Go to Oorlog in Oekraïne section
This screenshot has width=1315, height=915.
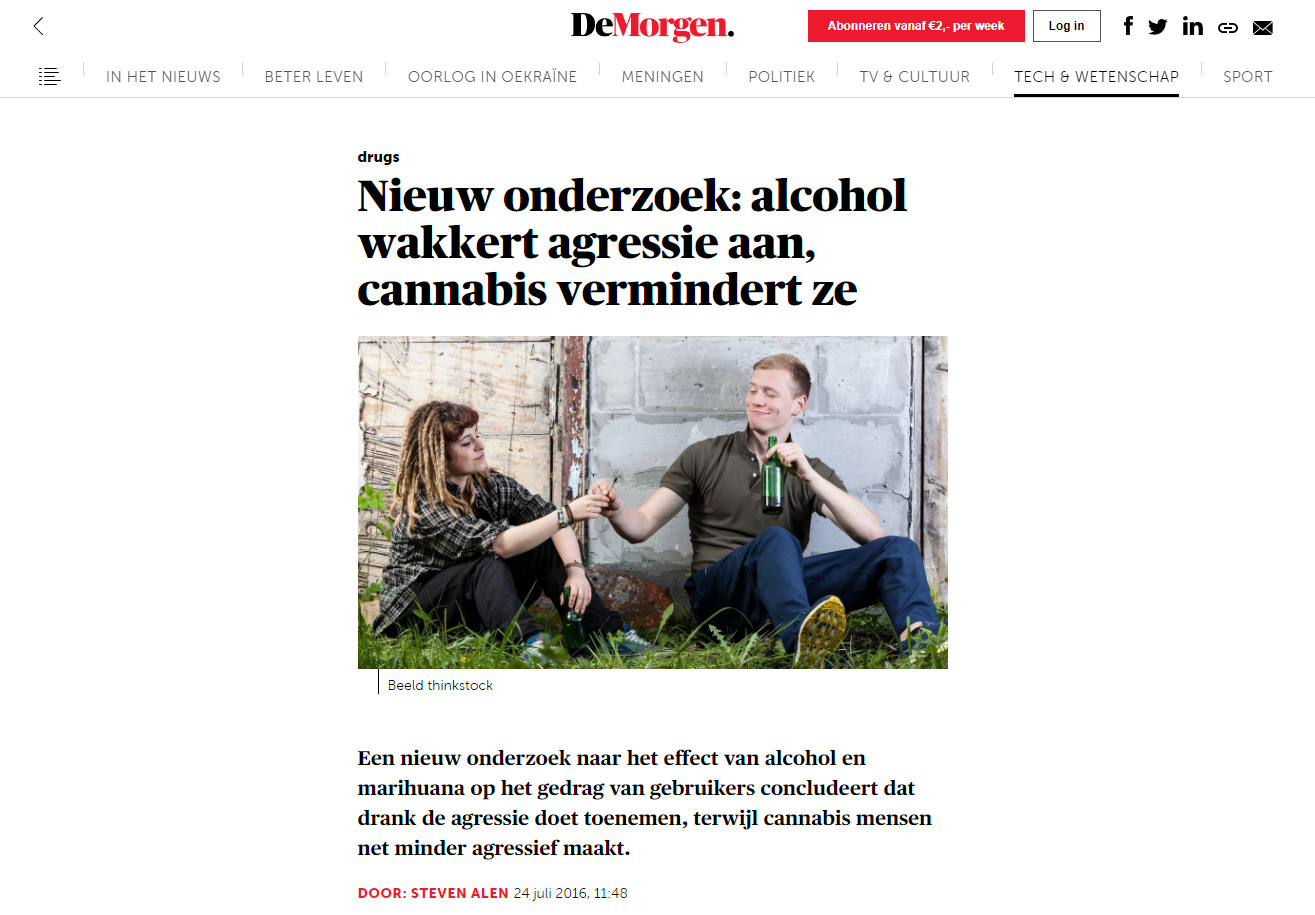click(492, 76)
